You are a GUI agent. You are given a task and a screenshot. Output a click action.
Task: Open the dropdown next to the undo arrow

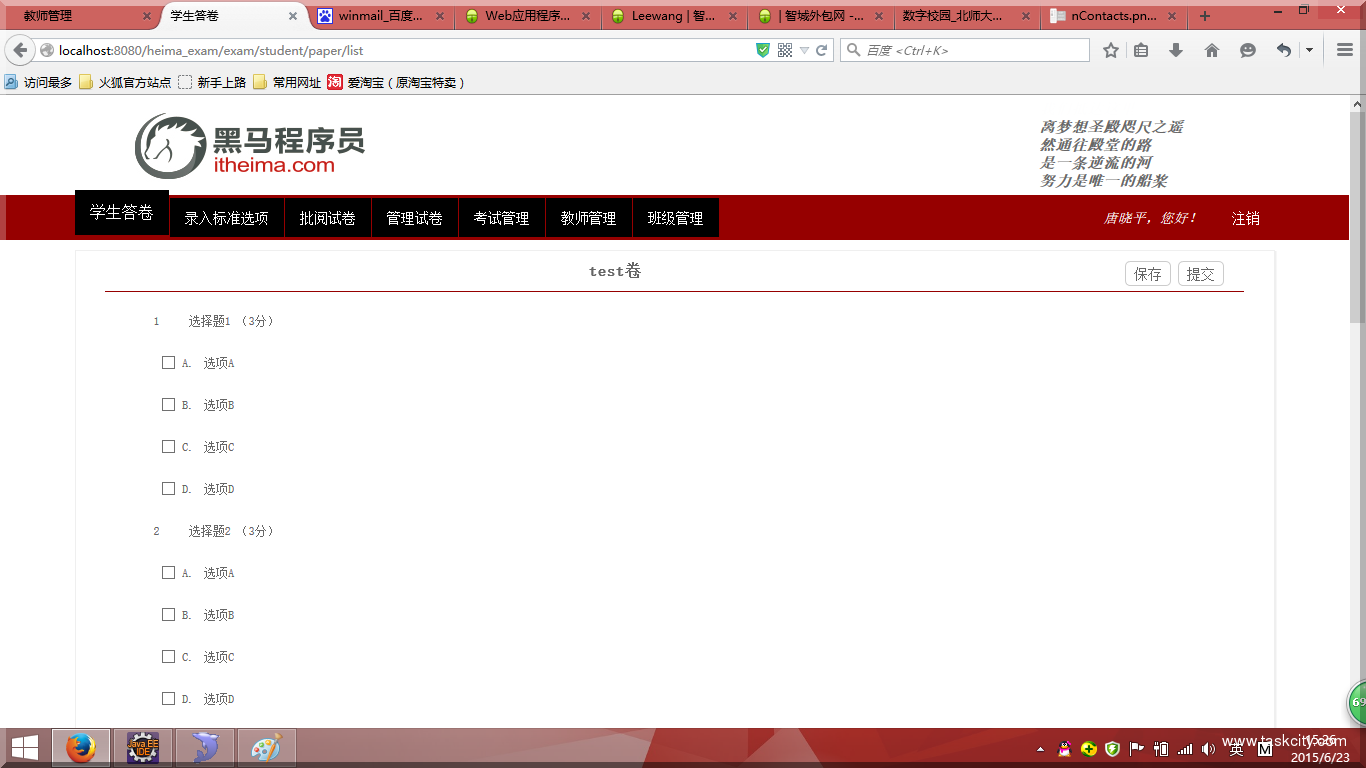[x=1309, y=50]
